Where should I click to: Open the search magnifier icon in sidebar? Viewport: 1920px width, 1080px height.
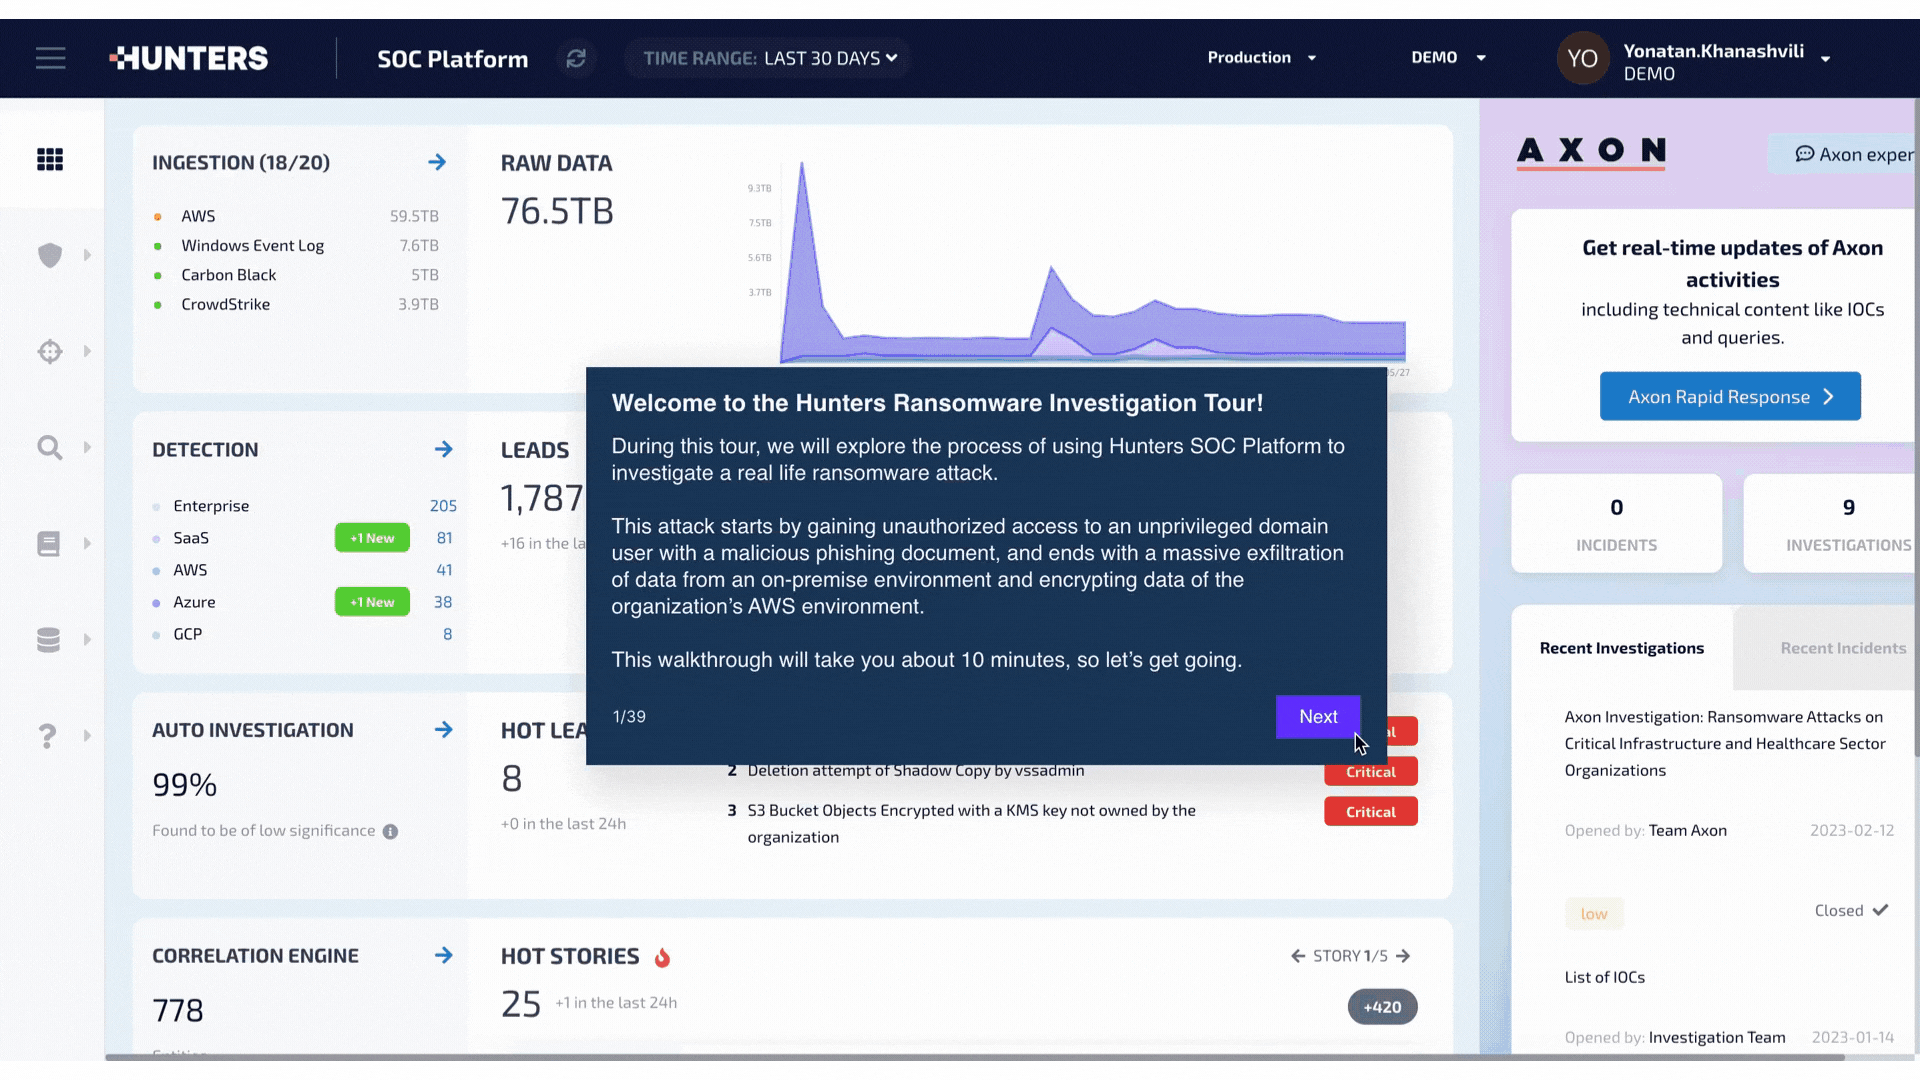[50, 447]
